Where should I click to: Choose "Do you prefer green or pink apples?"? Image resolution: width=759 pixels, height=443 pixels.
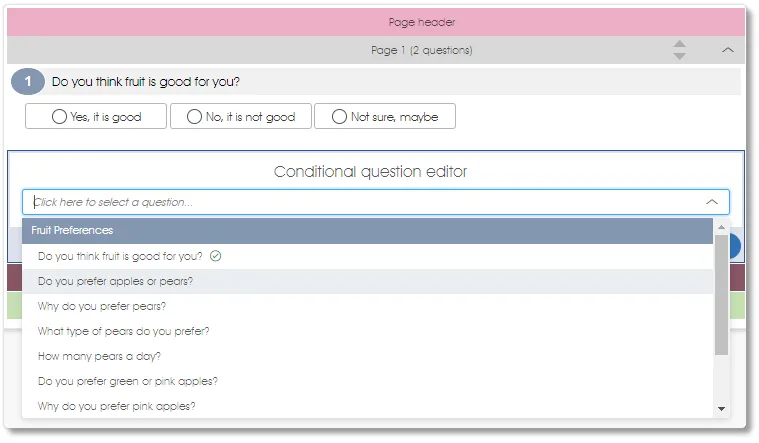(128, 381)
